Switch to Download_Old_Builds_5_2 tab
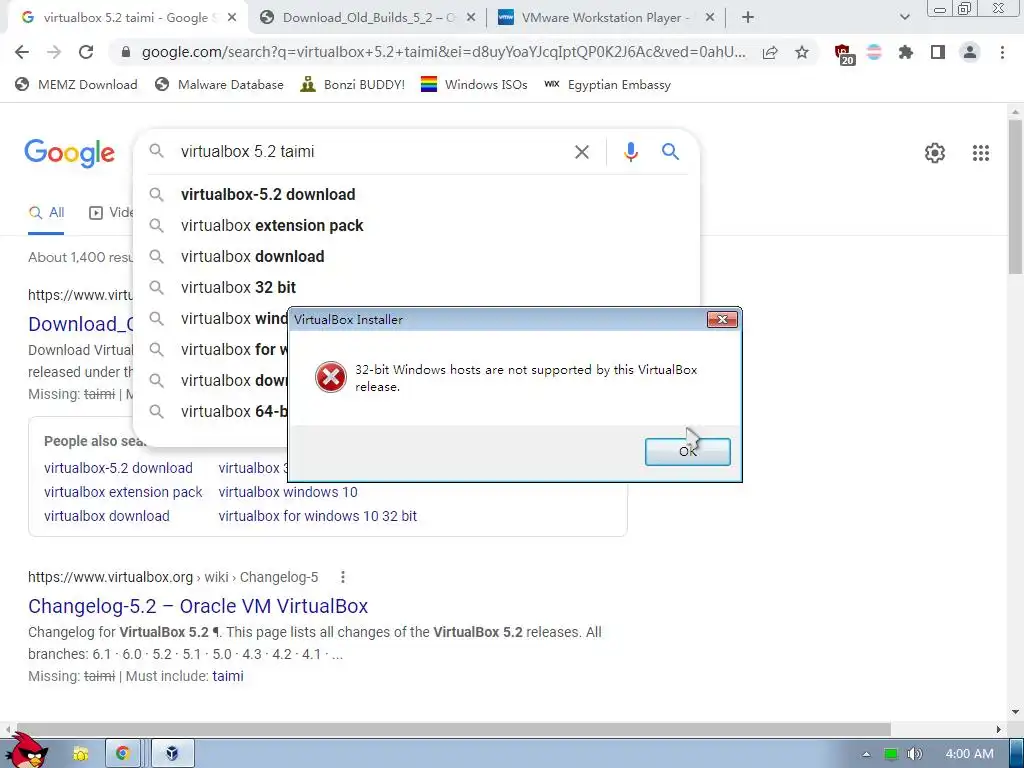 tap(368, 18)
